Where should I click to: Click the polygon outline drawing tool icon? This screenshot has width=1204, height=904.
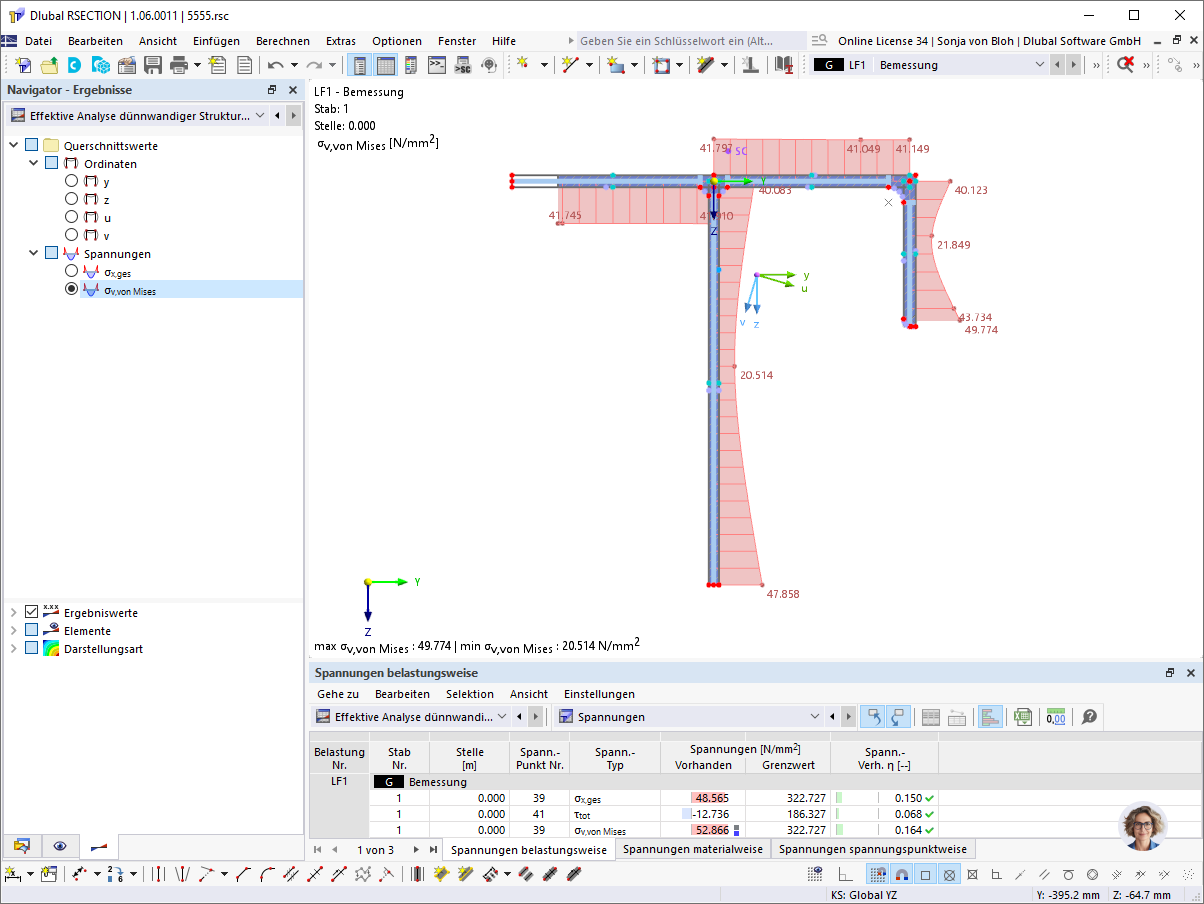click(363, 874)
